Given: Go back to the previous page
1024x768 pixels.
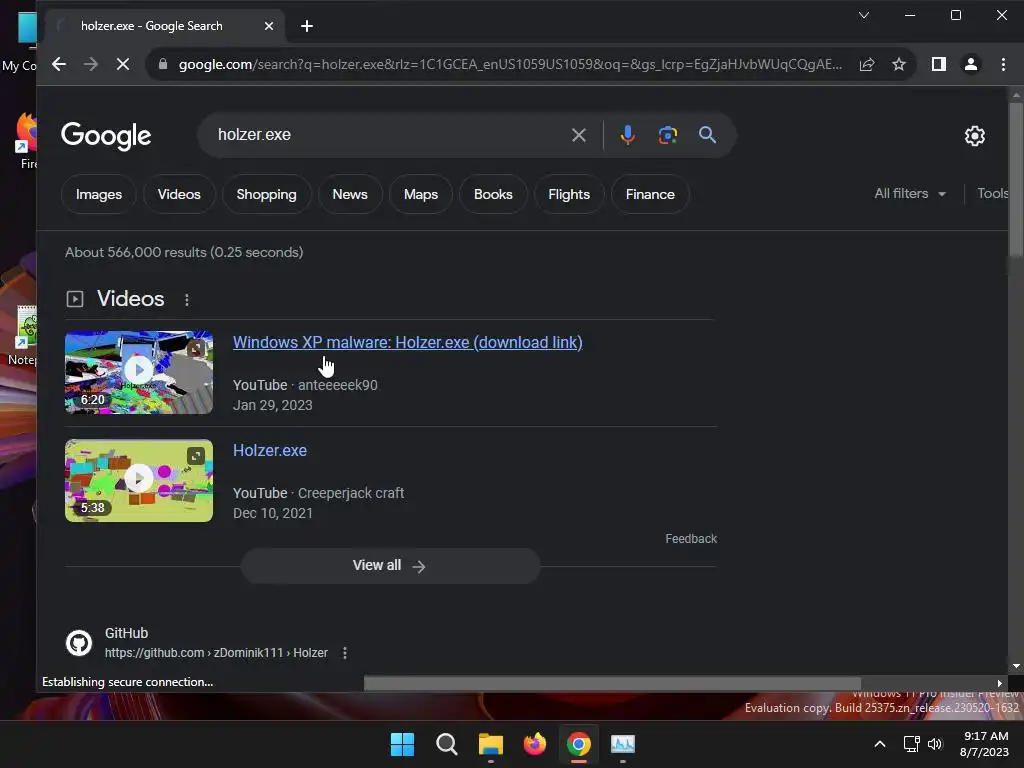Looking at the screenshot, I should [59, 64].
